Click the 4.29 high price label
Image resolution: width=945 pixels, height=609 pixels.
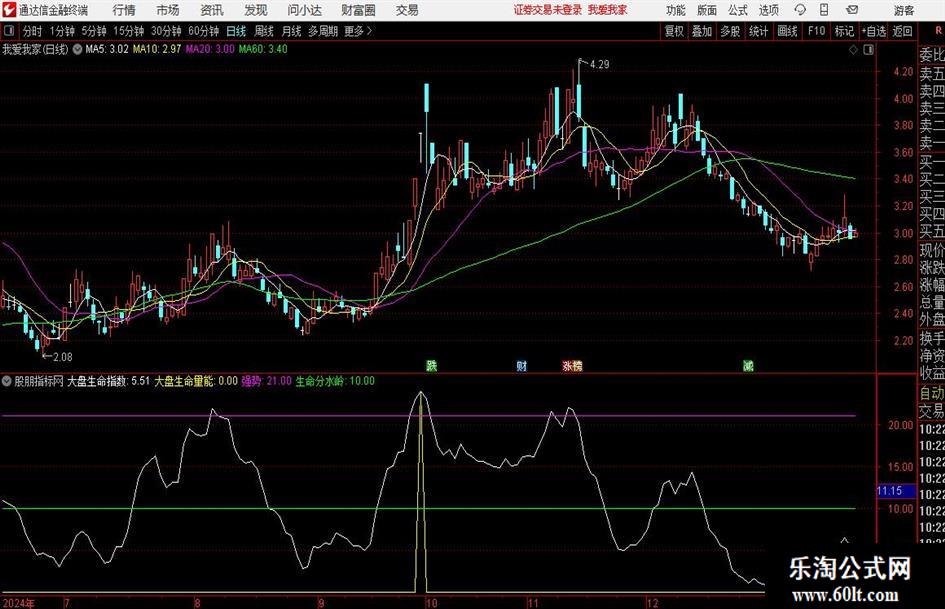tap(599, 65)
